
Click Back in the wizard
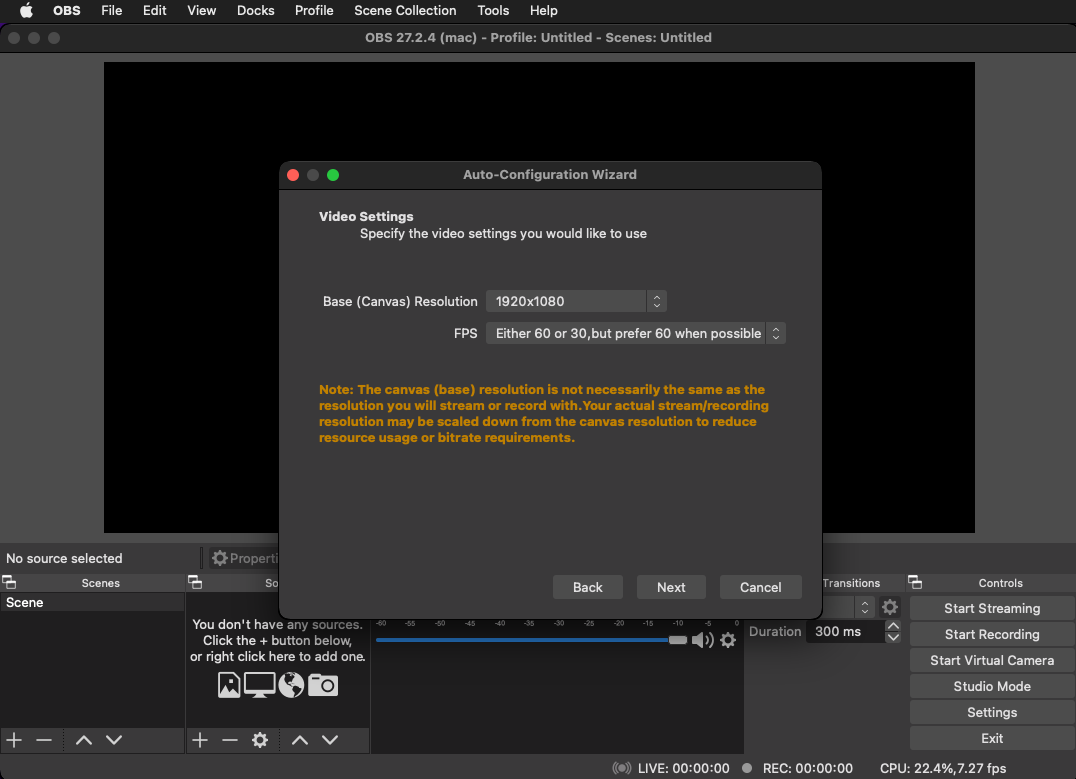[x=587, y=588]
